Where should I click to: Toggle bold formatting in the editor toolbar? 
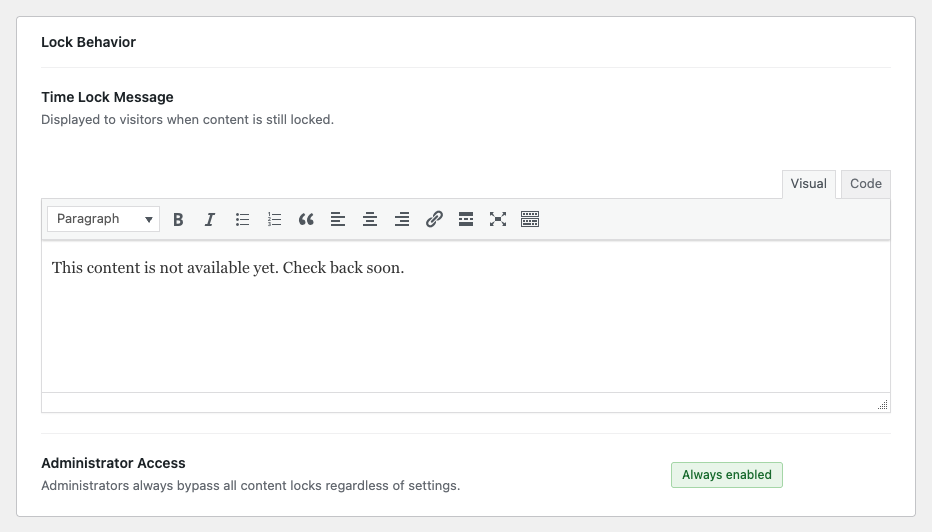178,219
